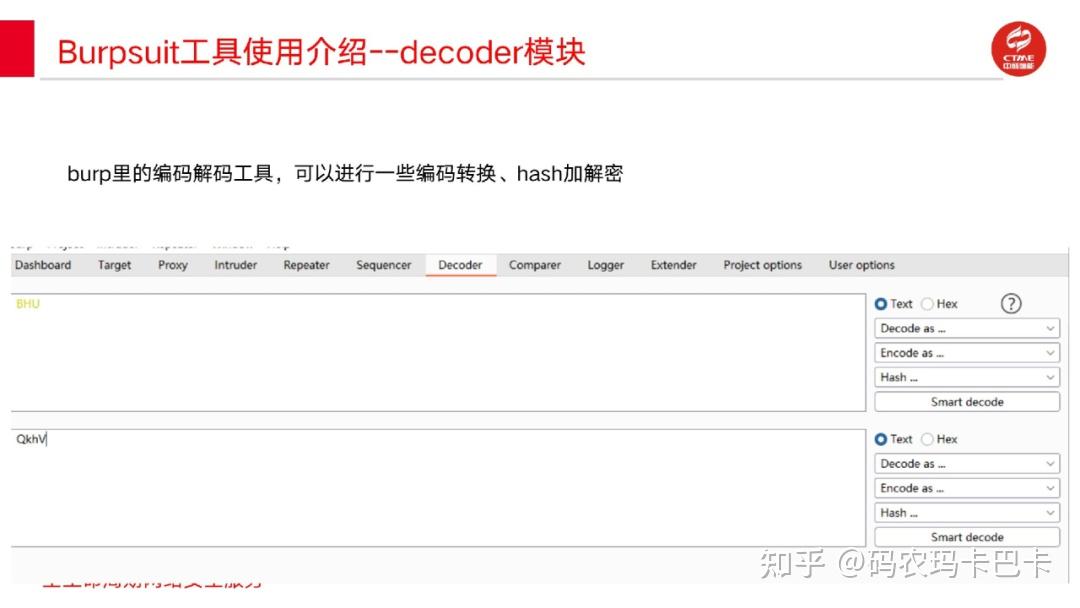Image resolution: width=1080 pixels, height=608 pixels.
Task: Open the Intruder tab
Action: 236,265
